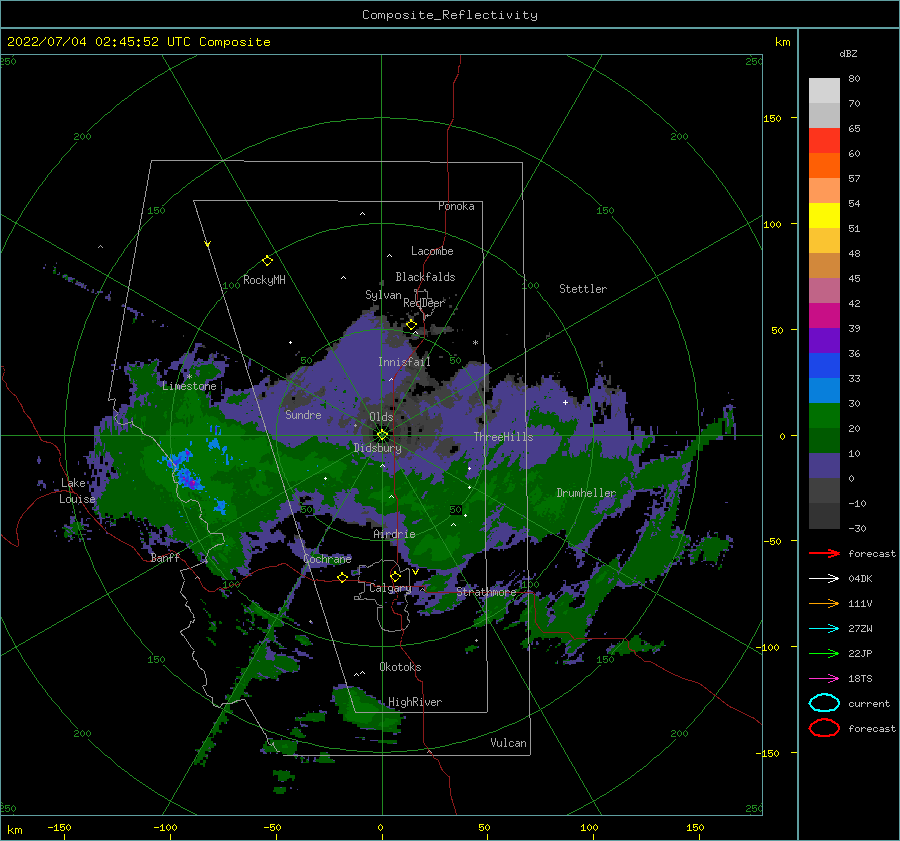This screenshot has height=841, width=900.
Task: Click the Lacombe city label
Action: (432, 251)
